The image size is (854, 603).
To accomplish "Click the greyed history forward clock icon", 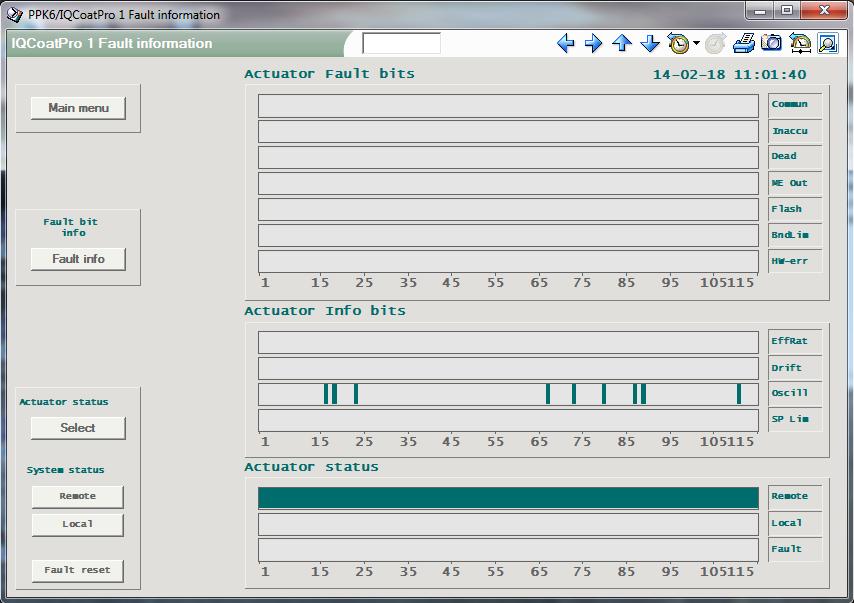I will [715, 43].
